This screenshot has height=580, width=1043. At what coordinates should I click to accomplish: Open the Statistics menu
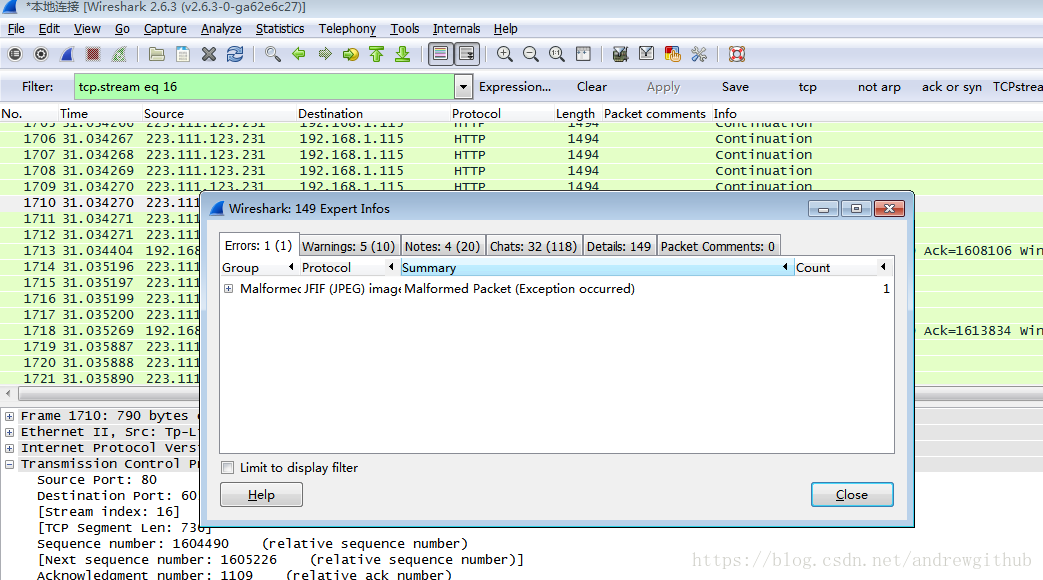pos(279,29)
